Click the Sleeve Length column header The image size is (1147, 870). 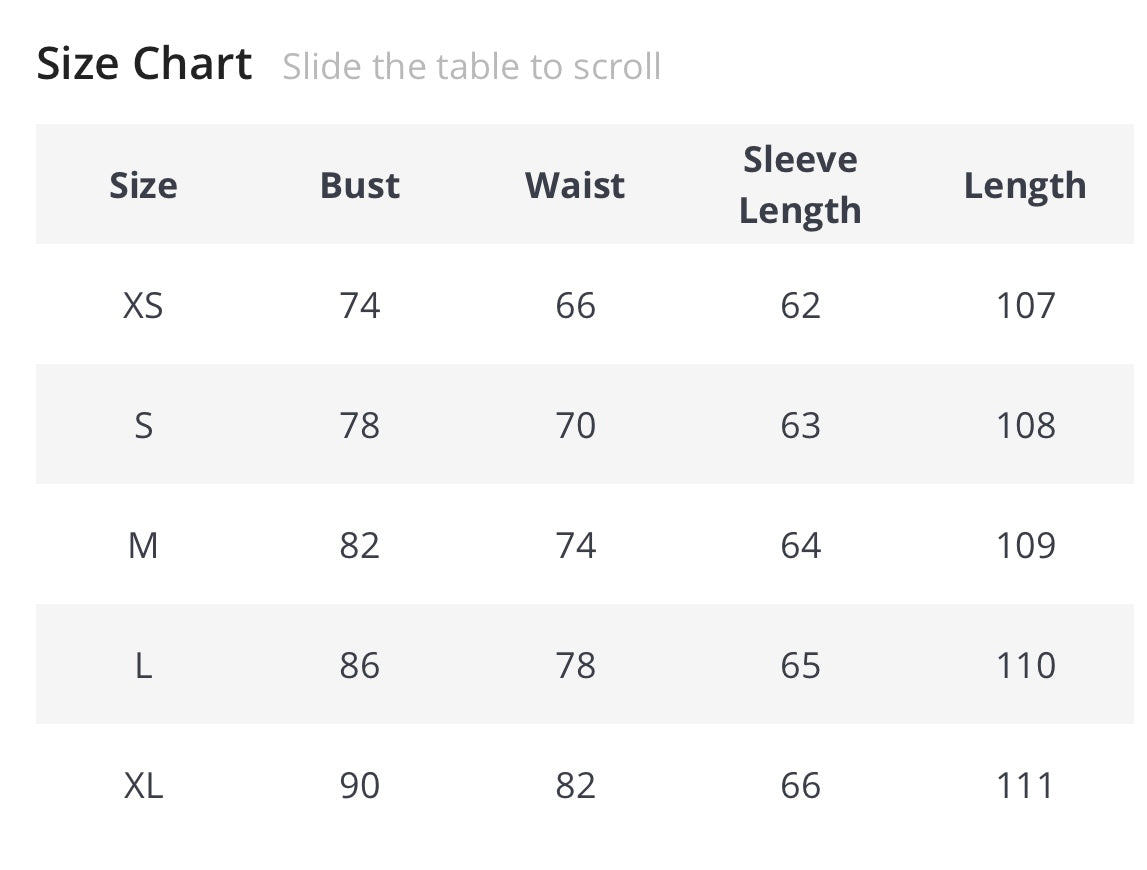click(800, 185)
